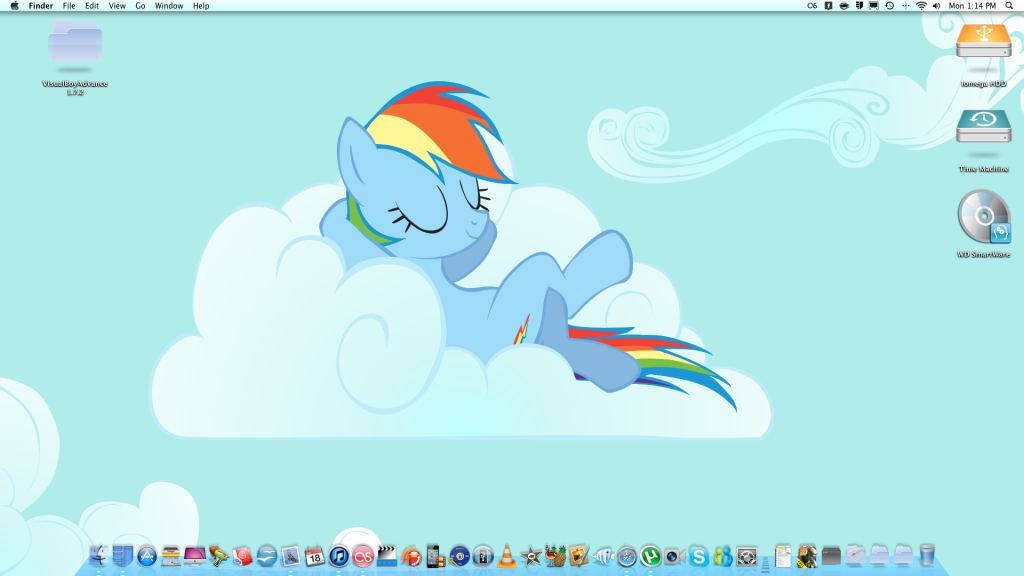
Task: Launch uTorrent from the dock
Action: 650,556
